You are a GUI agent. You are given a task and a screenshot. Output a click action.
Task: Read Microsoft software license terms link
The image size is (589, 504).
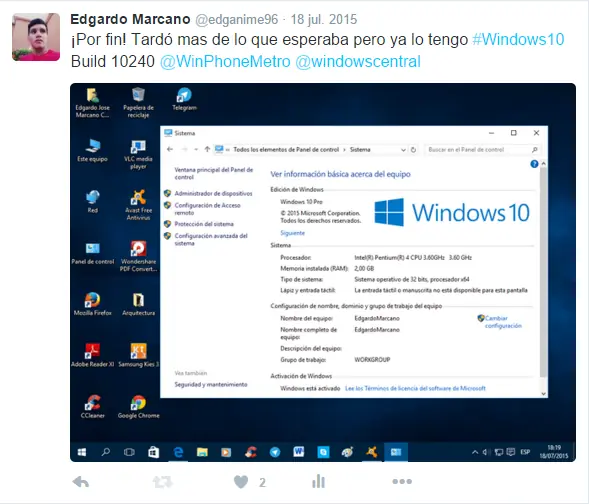pyautogui.click(x=415, y=388)
